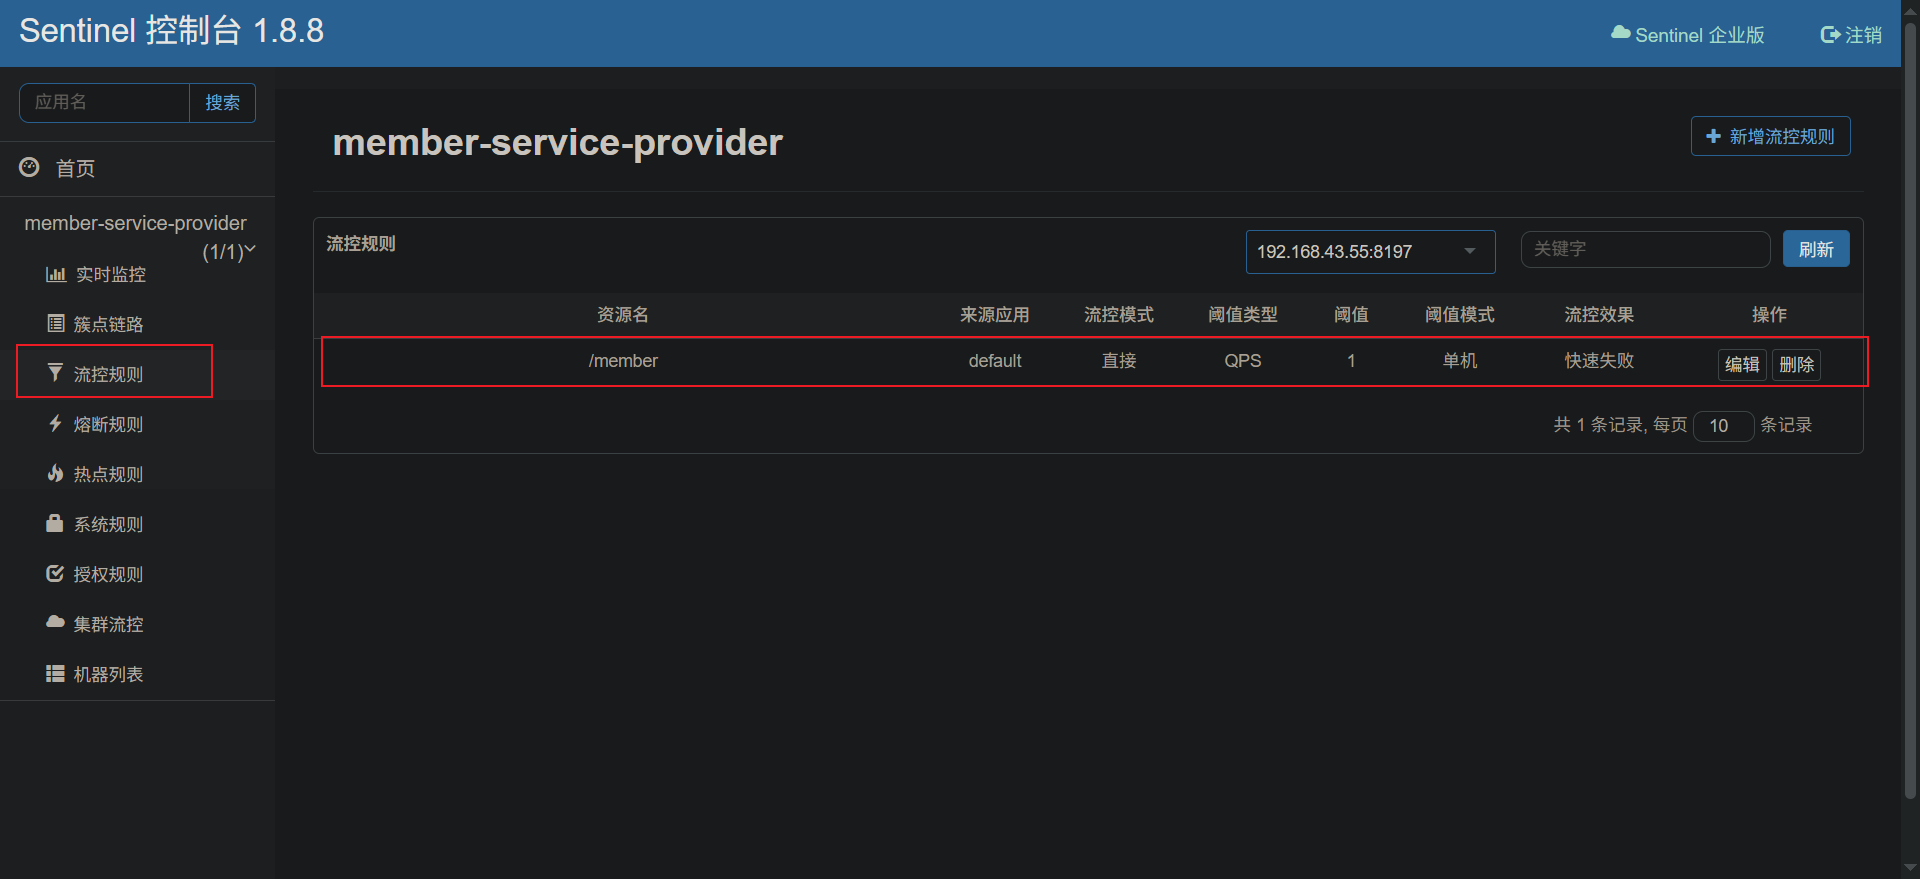The width and height of the screenshot is (1920, 879).
Task: Focus the 应用名 search input
Action: [x=105, y=102]
